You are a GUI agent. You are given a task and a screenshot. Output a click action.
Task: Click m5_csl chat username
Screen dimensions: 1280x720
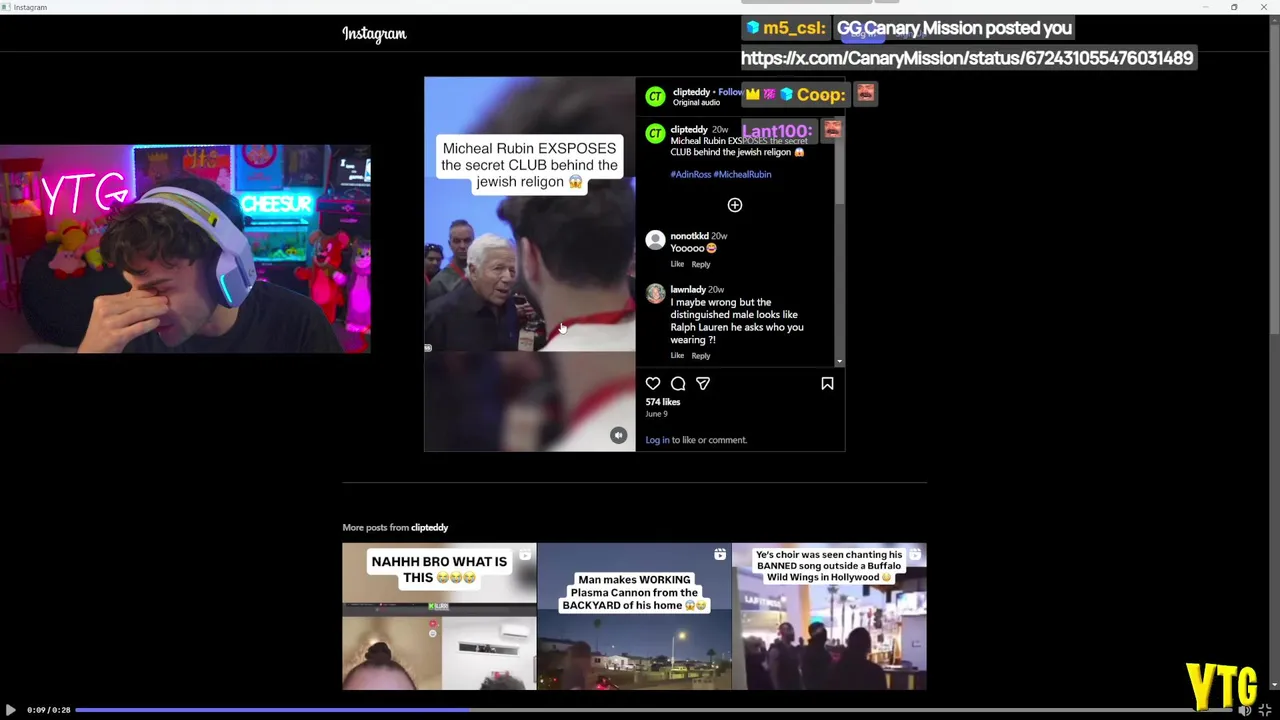click(x=794, y=28)
